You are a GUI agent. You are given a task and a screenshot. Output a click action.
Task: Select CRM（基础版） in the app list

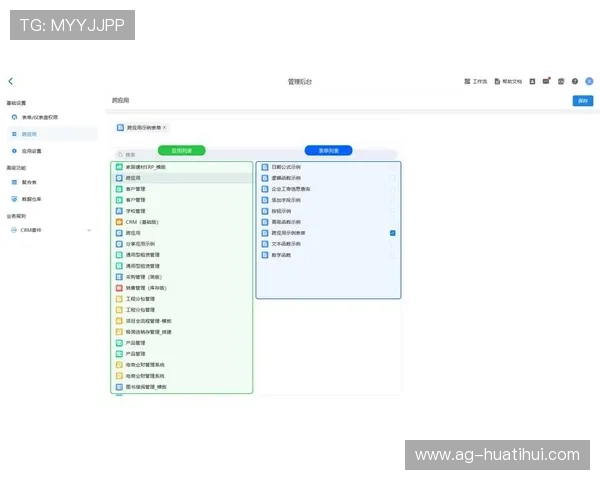(182, 222)
